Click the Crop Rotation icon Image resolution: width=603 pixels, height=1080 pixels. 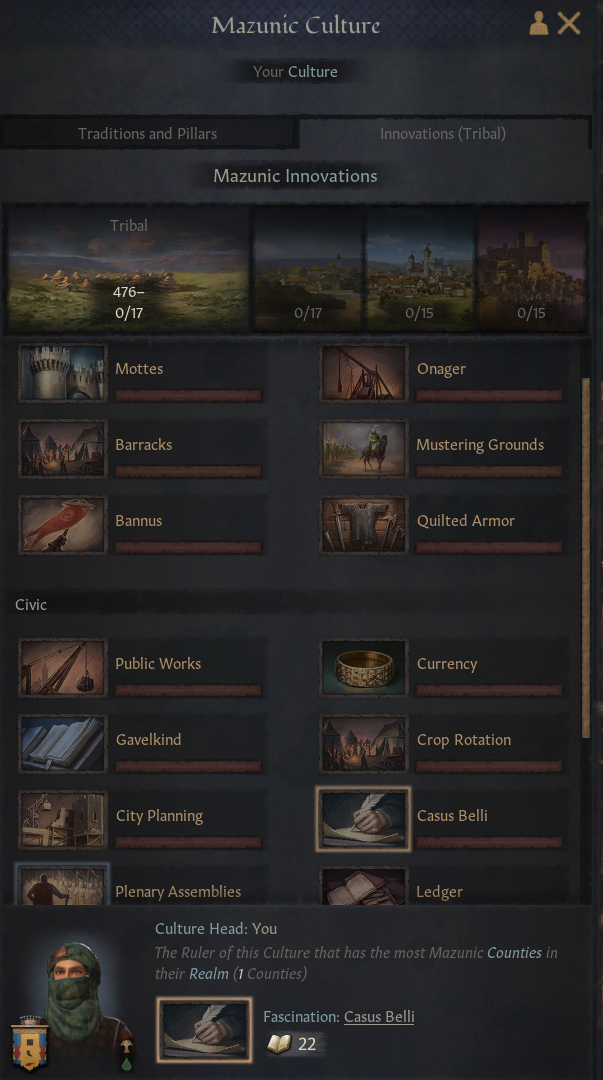click(364, 744)
